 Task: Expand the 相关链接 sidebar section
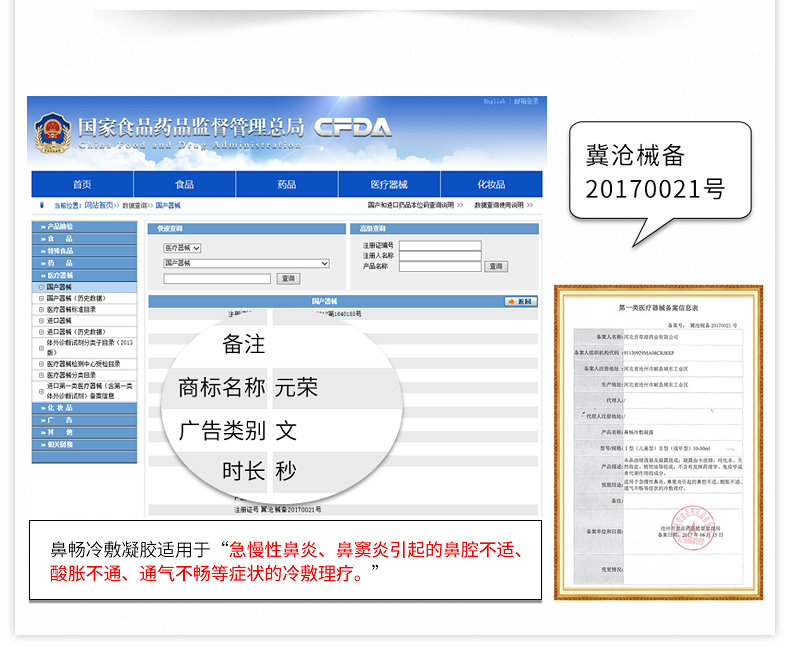click(84, 444)
